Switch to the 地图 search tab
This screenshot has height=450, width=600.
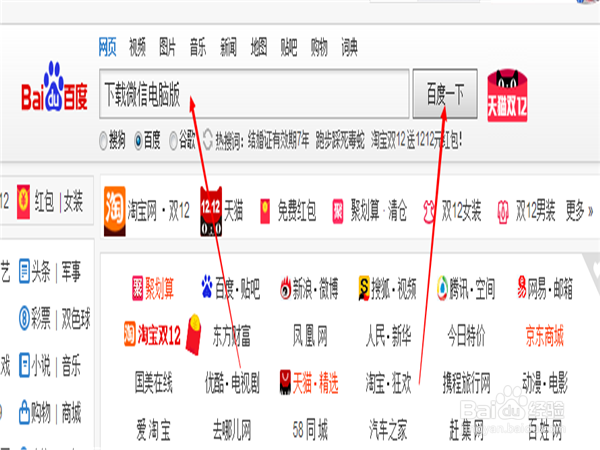[x=259, y=47]
